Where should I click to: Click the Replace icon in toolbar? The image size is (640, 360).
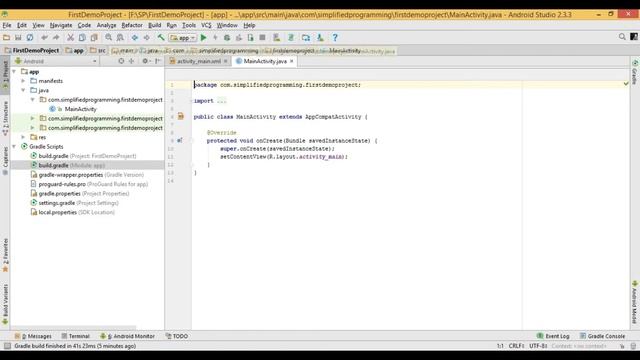tap(120, 38)
